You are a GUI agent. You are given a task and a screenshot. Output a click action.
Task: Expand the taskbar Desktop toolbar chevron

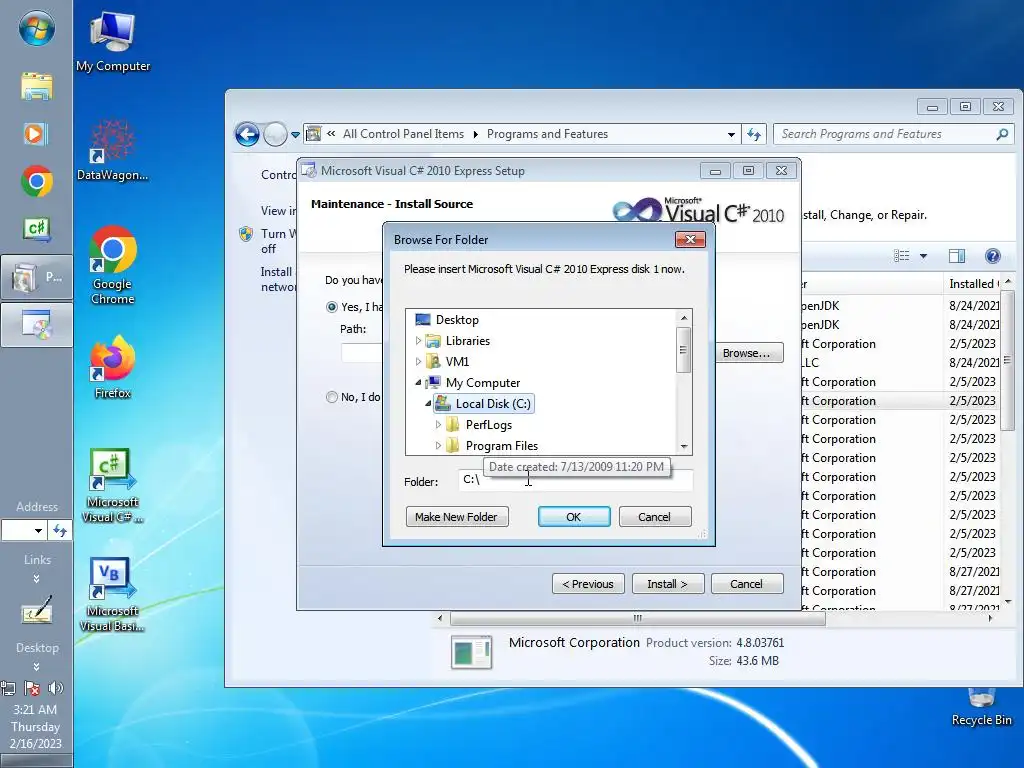coord(36,667)
